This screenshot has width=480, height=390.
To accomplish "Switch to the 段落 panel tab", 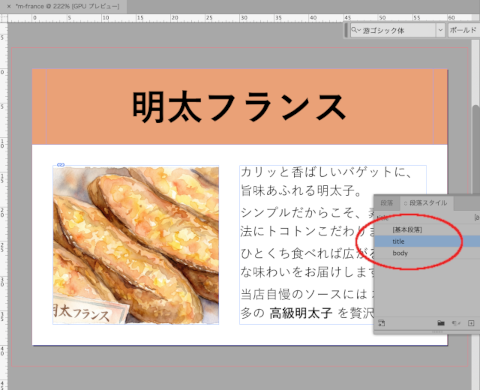I will coord(387,203).
